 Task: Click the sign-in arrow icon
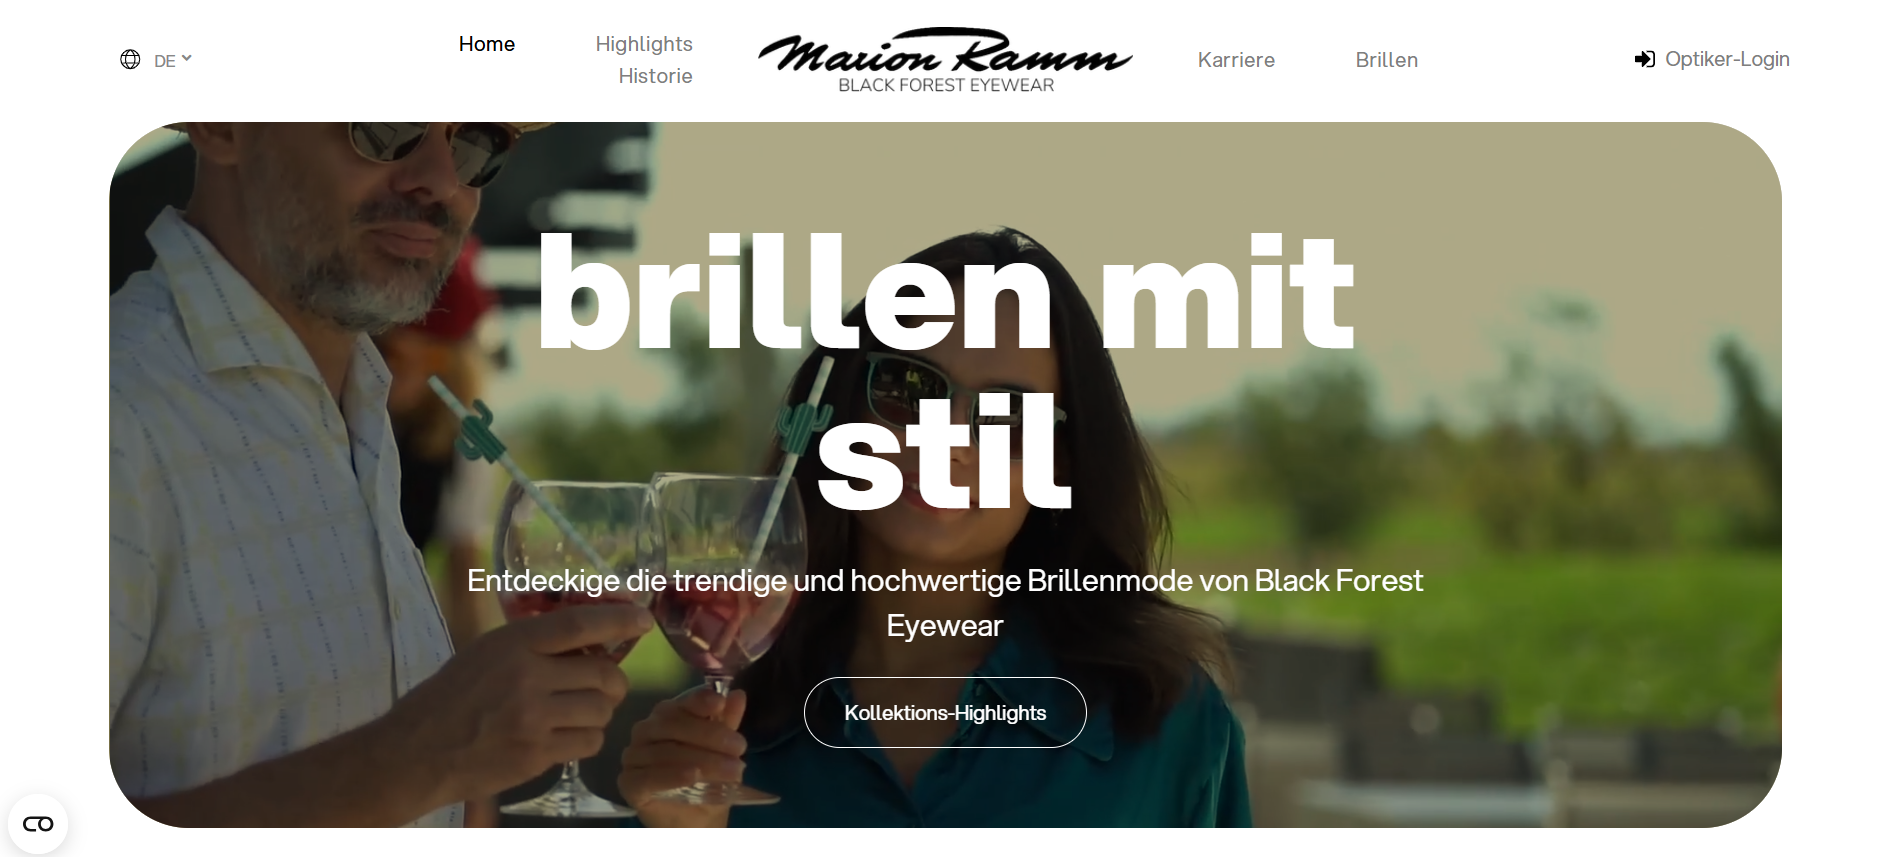1645,59
